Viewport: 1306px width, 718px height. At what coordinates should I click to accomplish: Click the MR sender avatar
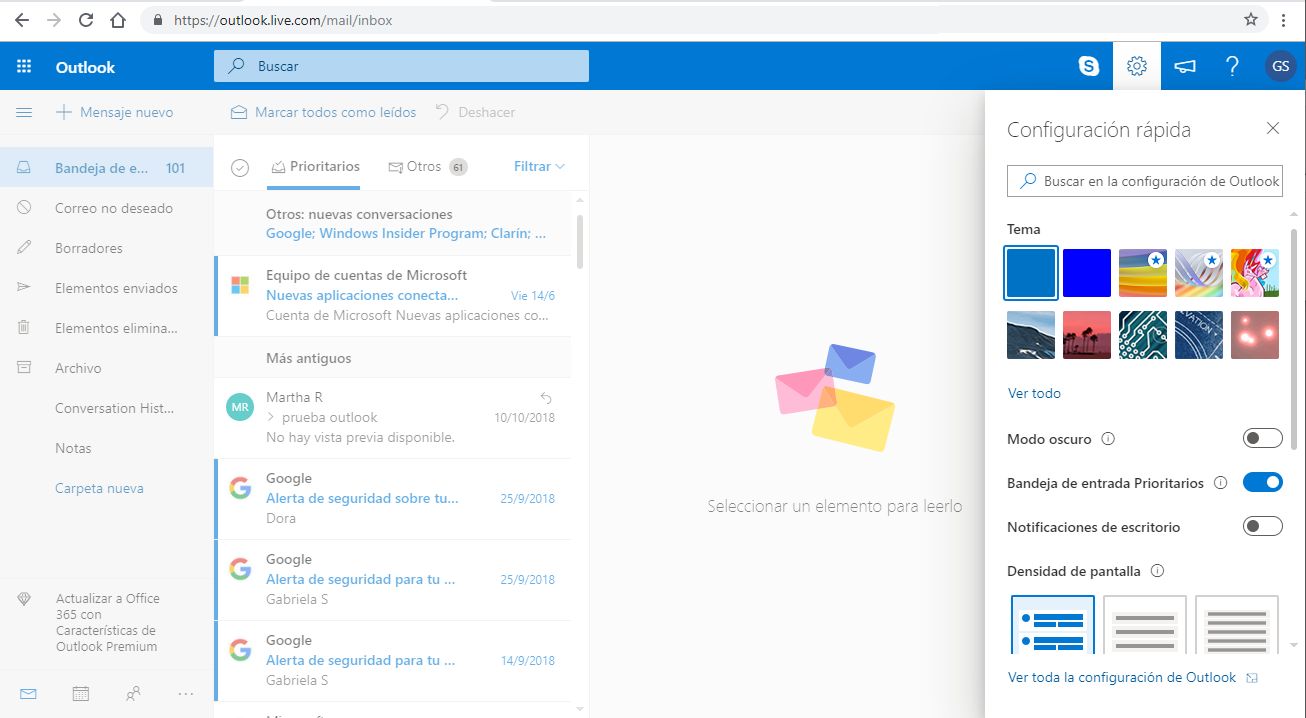[240, 408]
